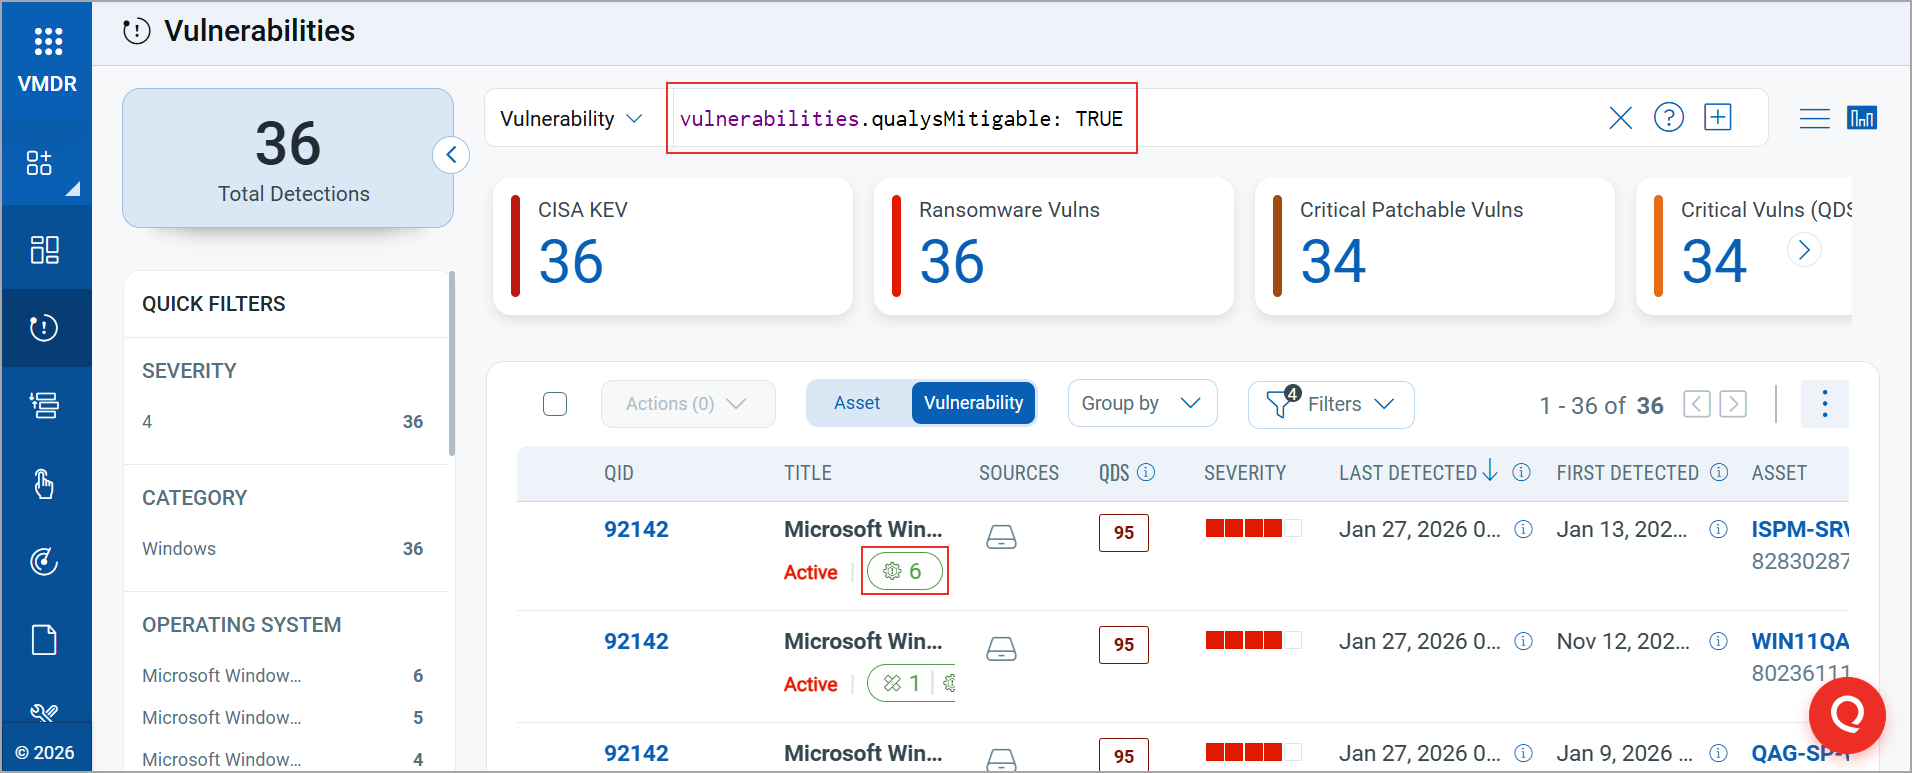Click the QDS column info icon
This screenshot has height=773, width=1912.
point(1147,472)
